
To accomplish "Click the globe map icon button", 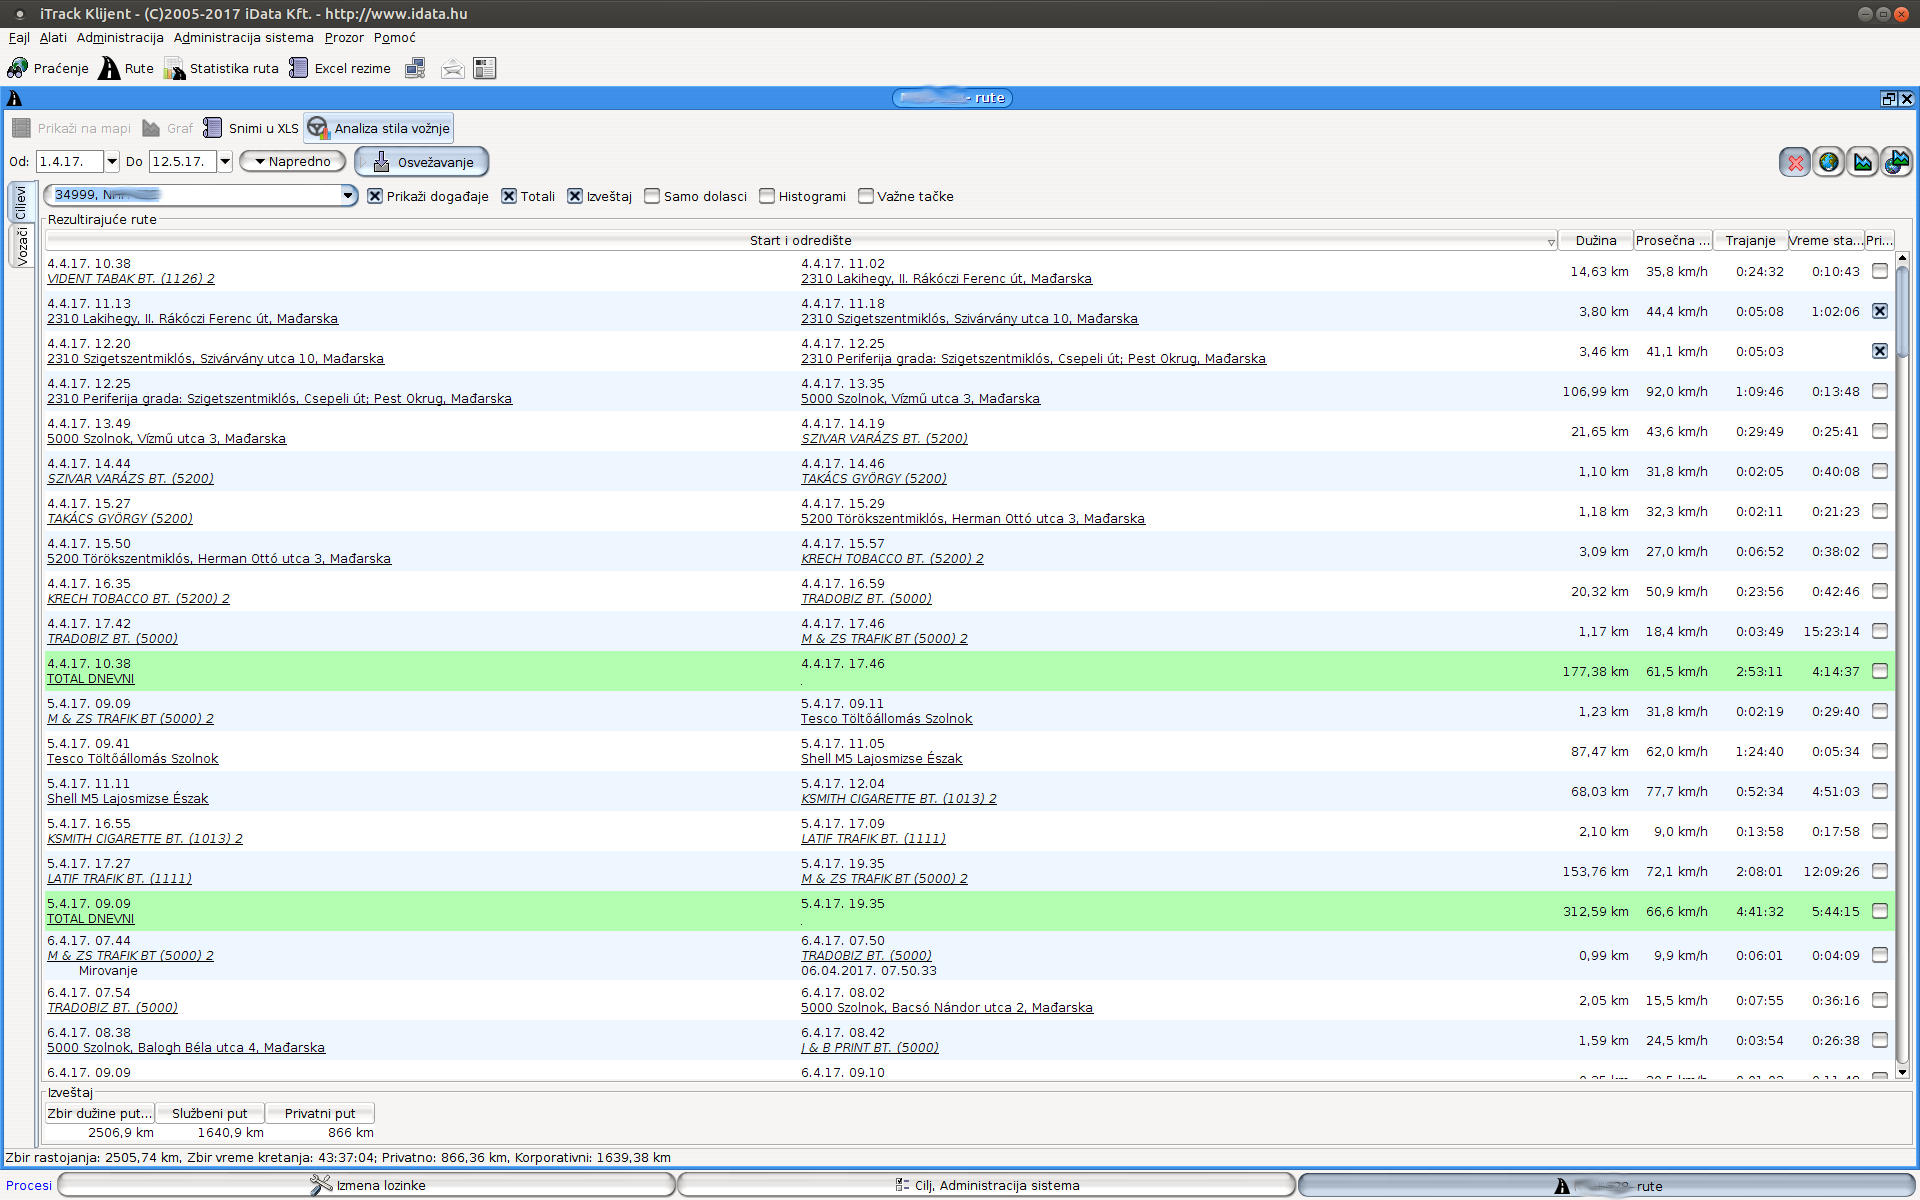I will (1829, 162).
